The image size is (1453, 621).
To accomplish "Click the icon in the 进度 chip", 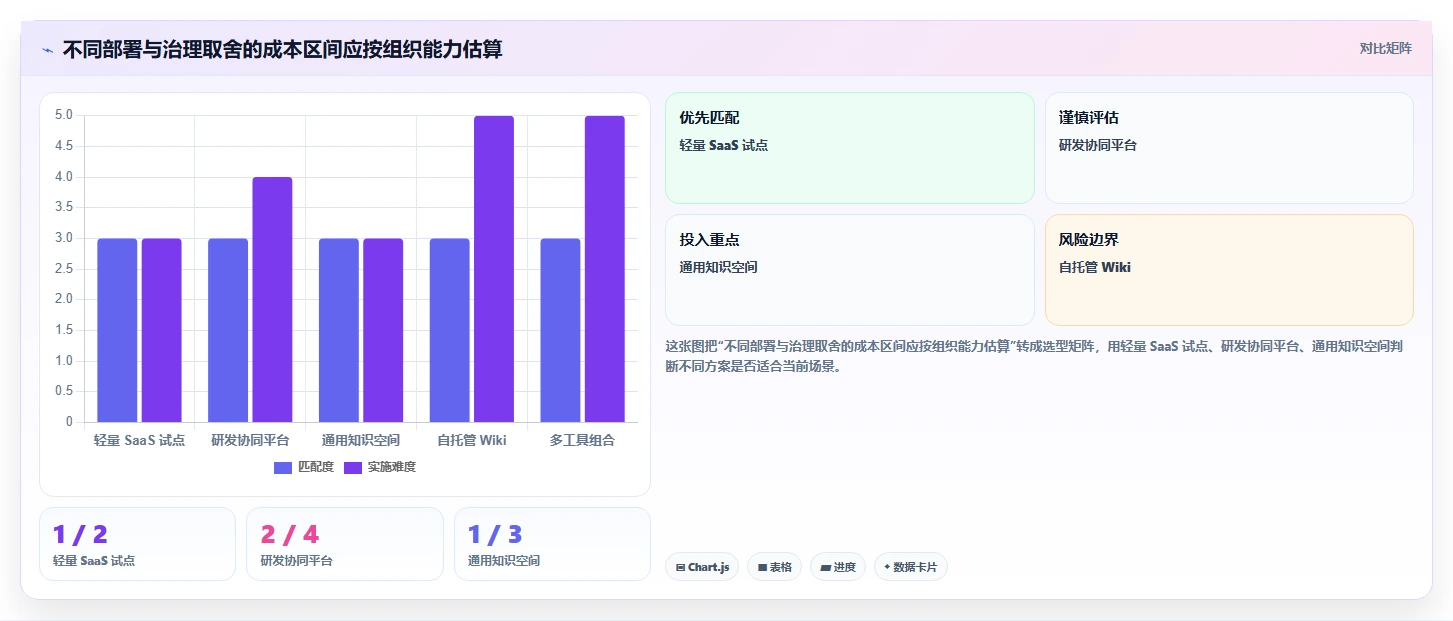I will coord(825,567).
